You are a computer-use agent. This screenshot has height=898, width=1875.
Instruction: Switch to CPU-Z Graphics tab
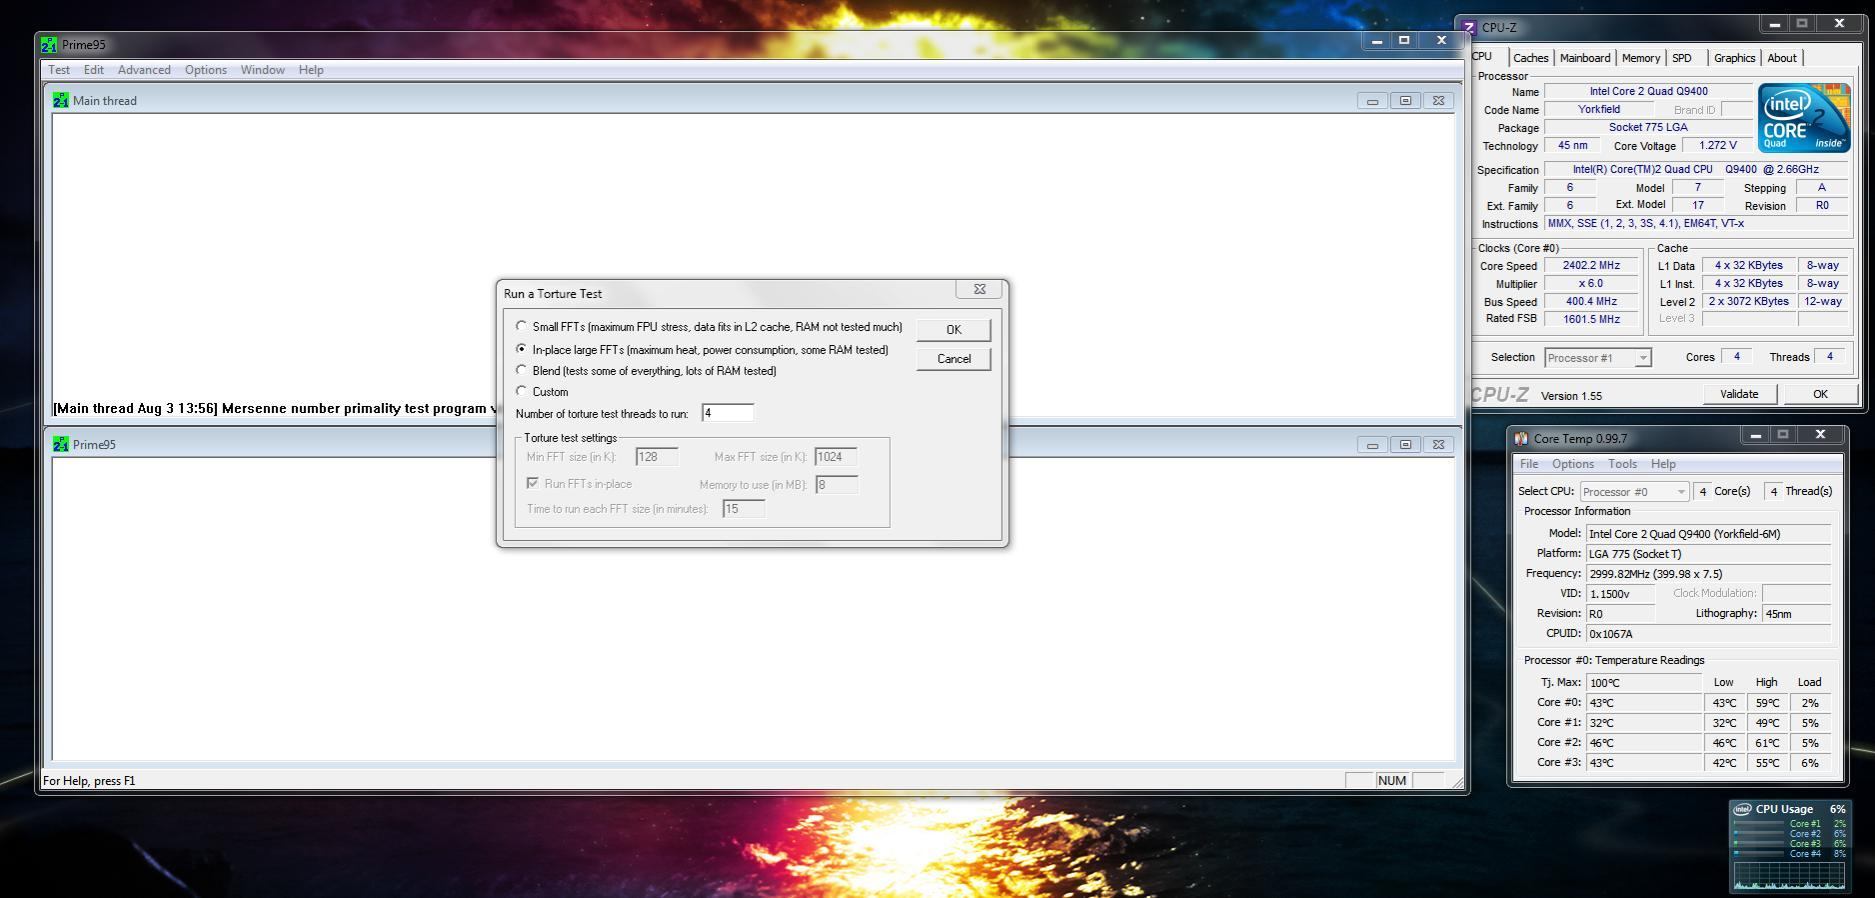pos(1734,58)
